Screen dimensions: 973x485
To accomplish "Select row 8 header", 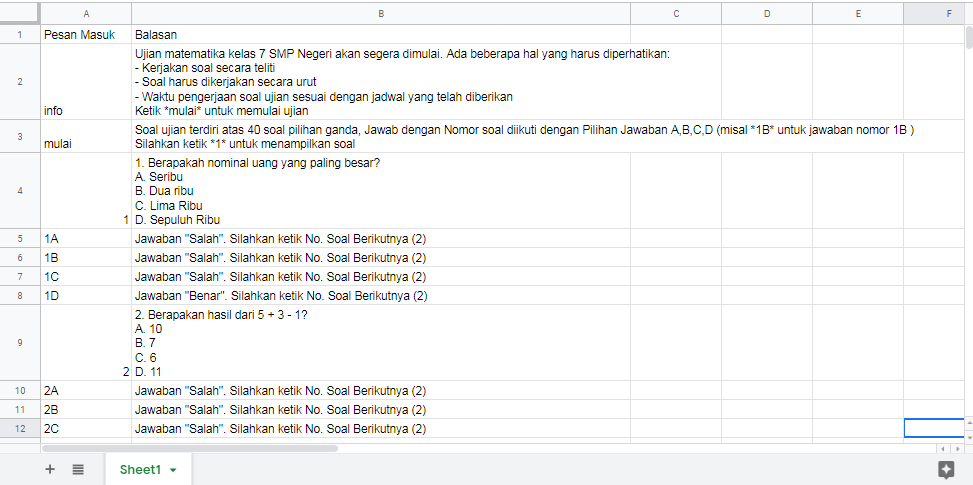I will tap(20, 295).
